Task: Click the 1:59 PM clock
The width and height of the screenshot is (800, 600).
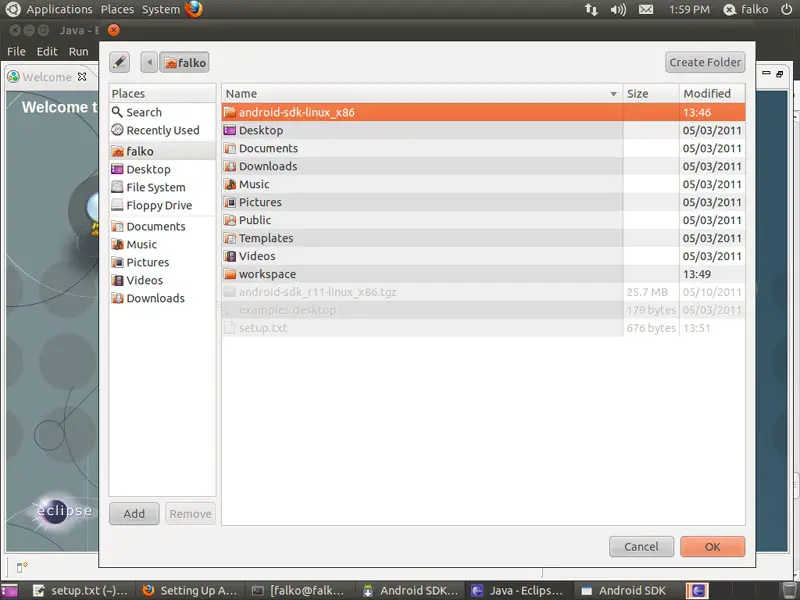Action: 689,9
